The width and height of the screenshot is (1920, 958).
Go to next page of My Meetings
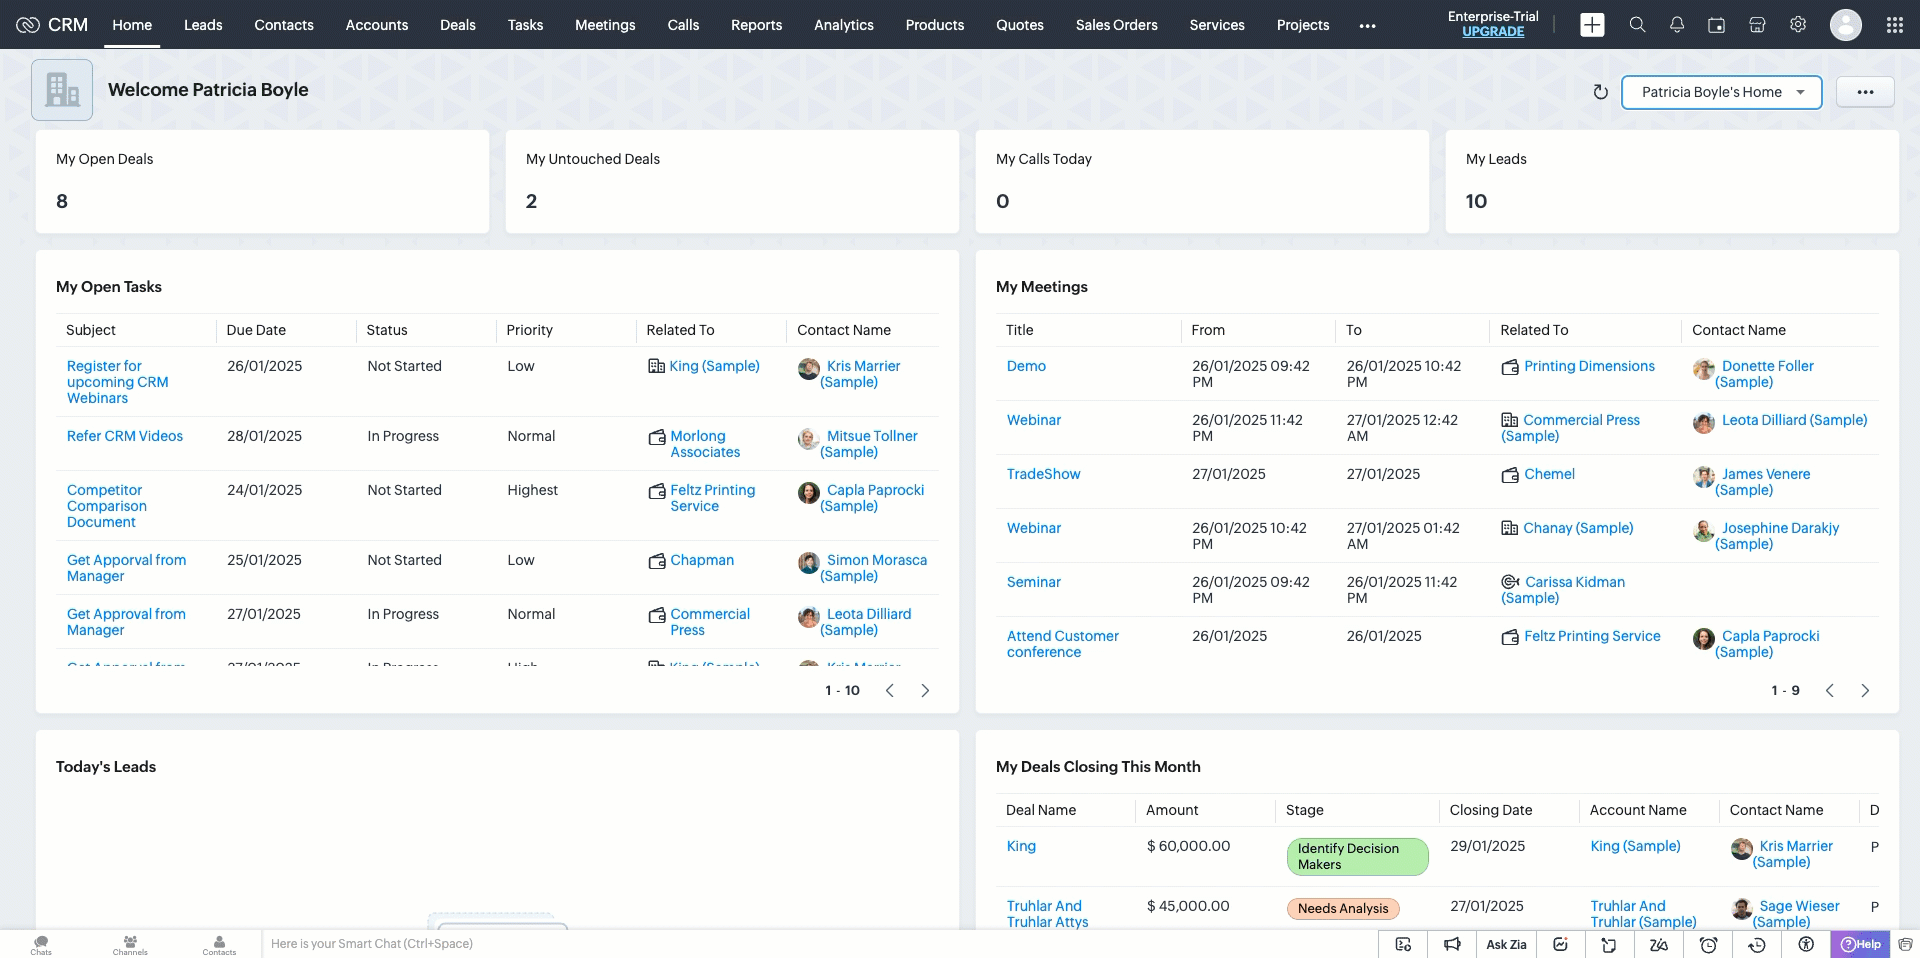click(x=1865, y=691)
